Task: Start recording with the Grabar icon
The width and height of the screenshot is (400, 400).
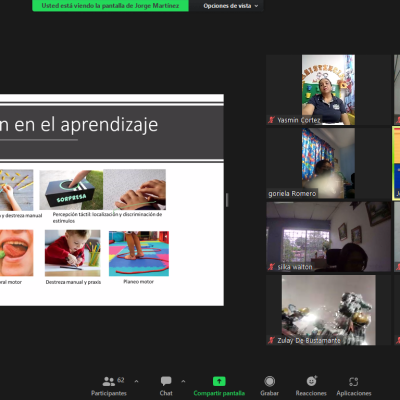Action: 270,381
